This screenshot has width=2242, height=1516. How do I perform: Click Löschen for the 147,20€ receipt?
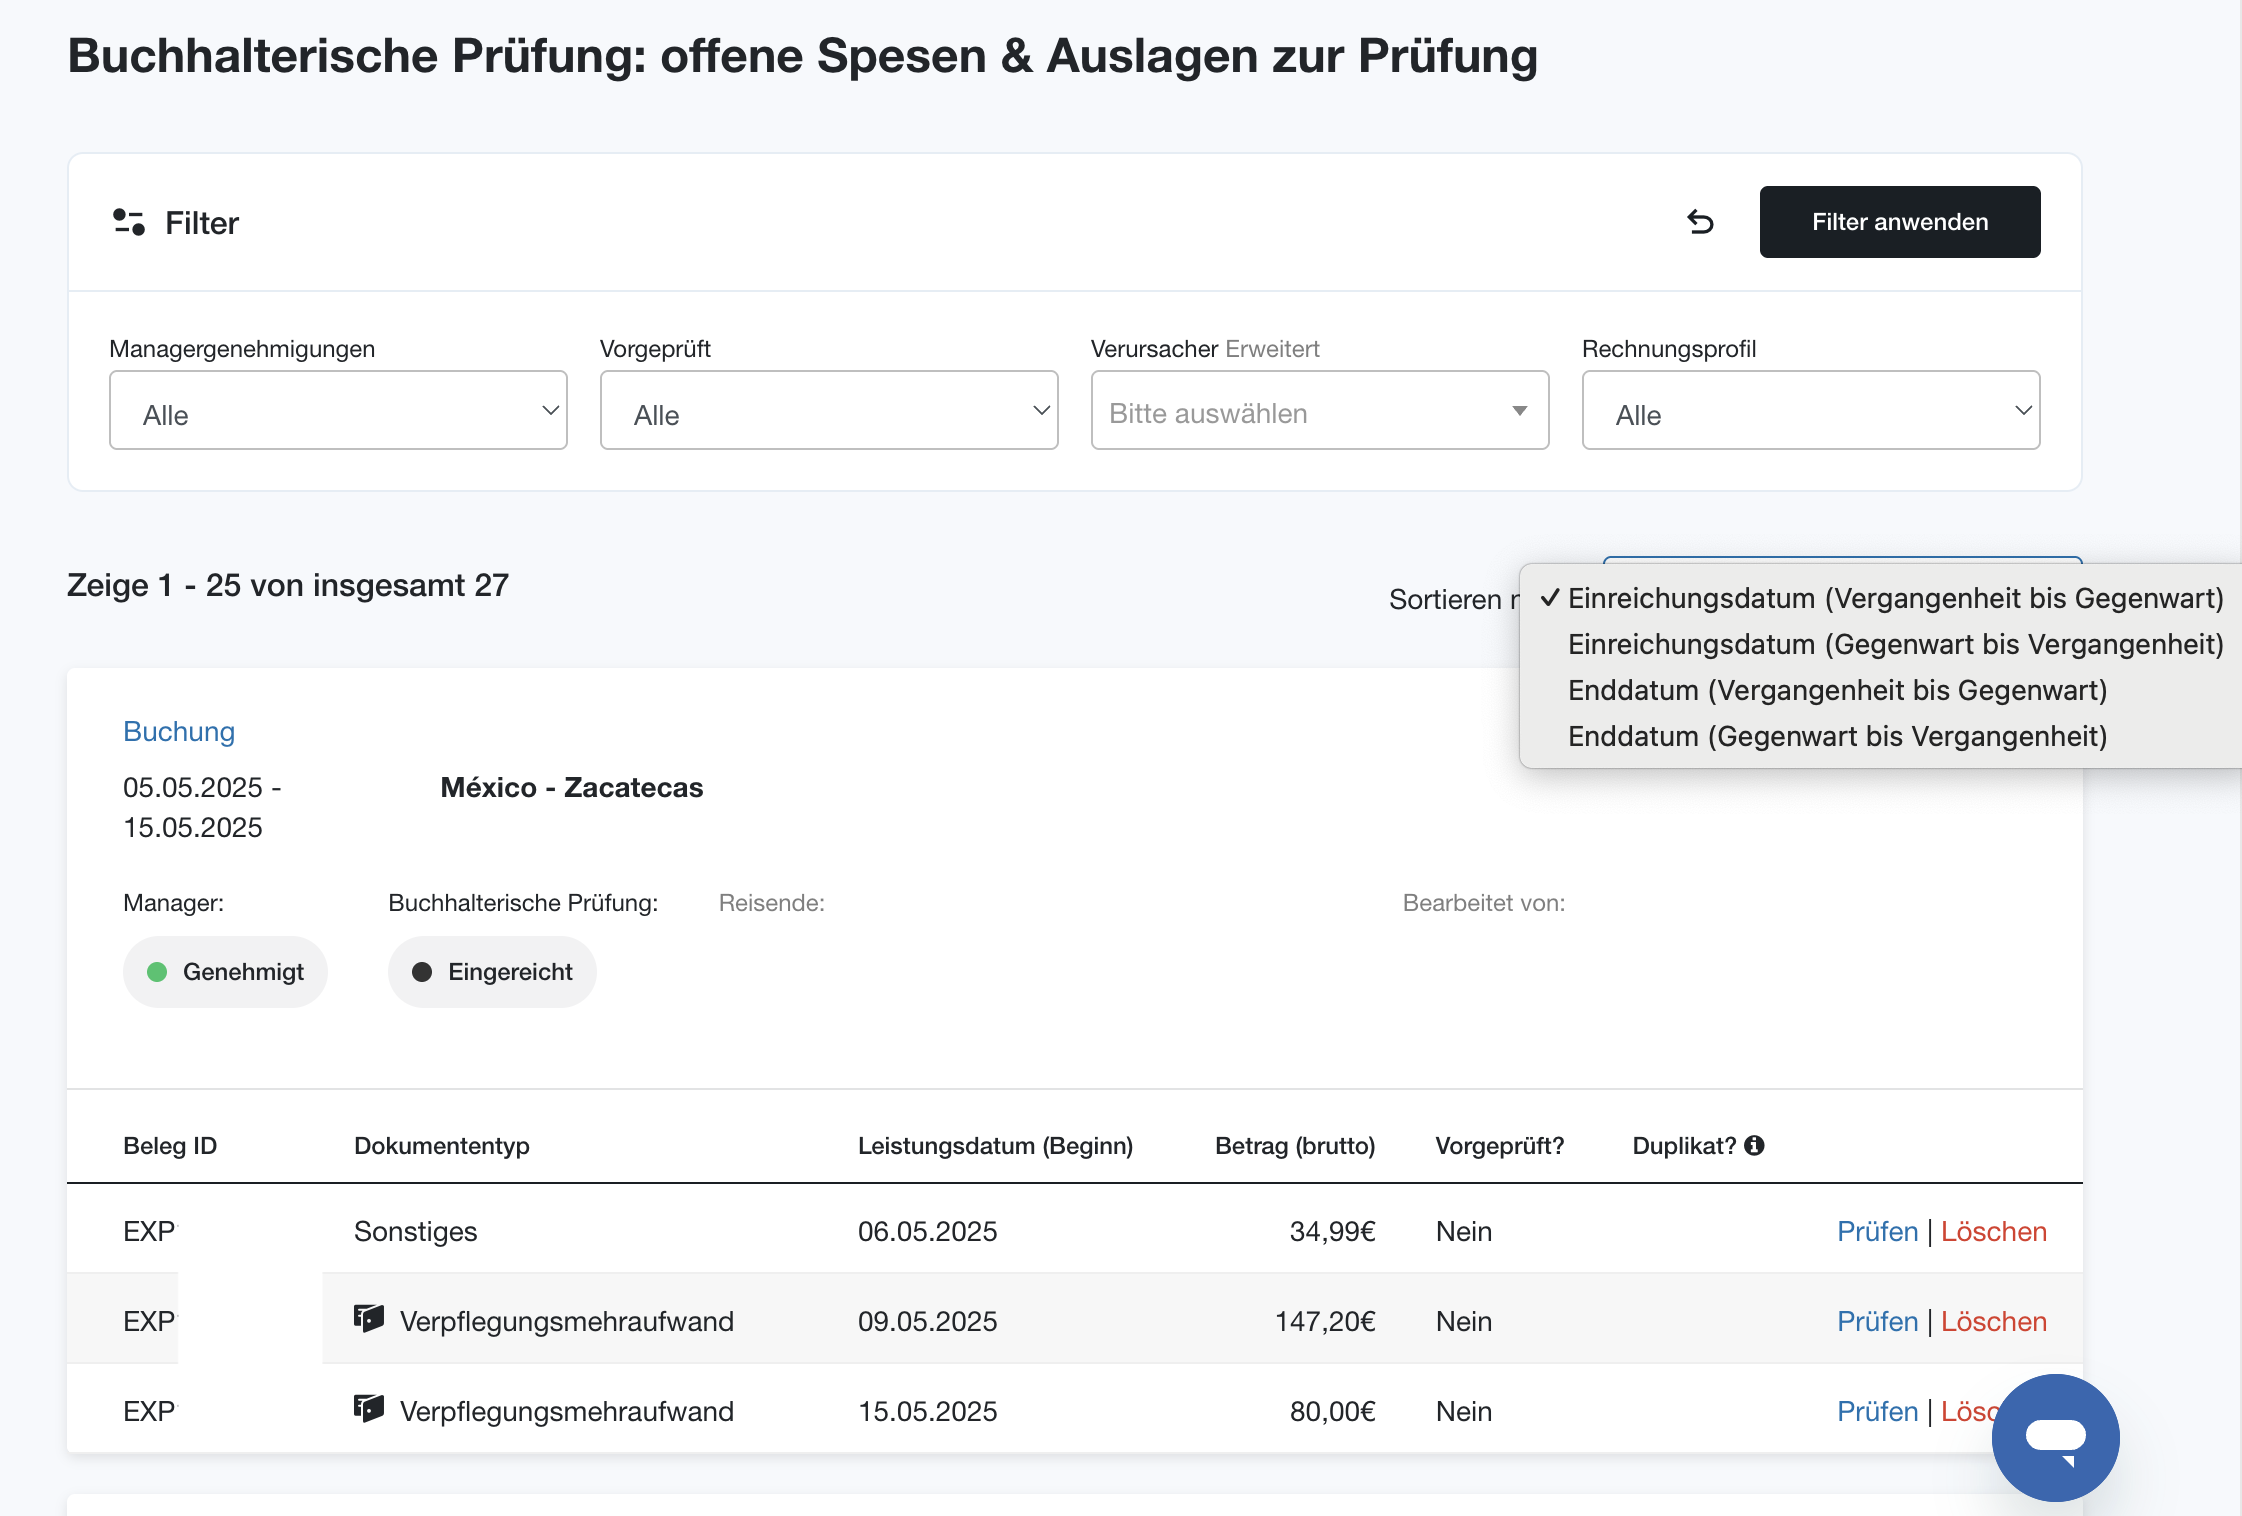(x=1993, y=1321)
